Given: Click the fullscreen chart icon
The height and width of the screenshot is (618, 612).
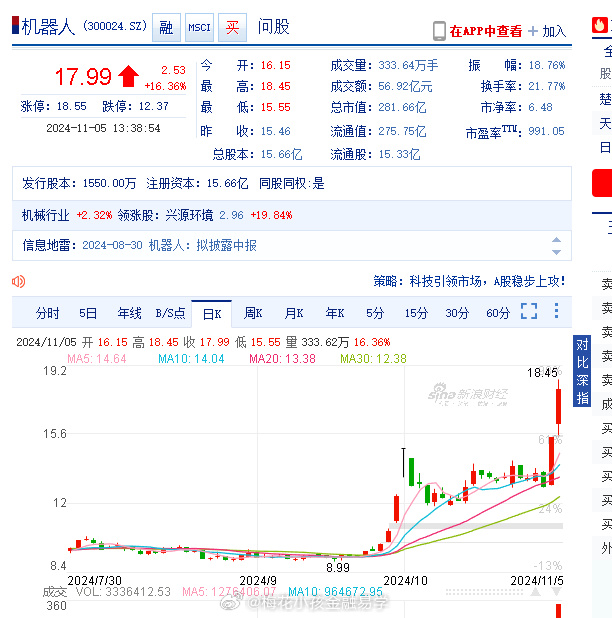Looking at the screenshot, I should 529,311.
